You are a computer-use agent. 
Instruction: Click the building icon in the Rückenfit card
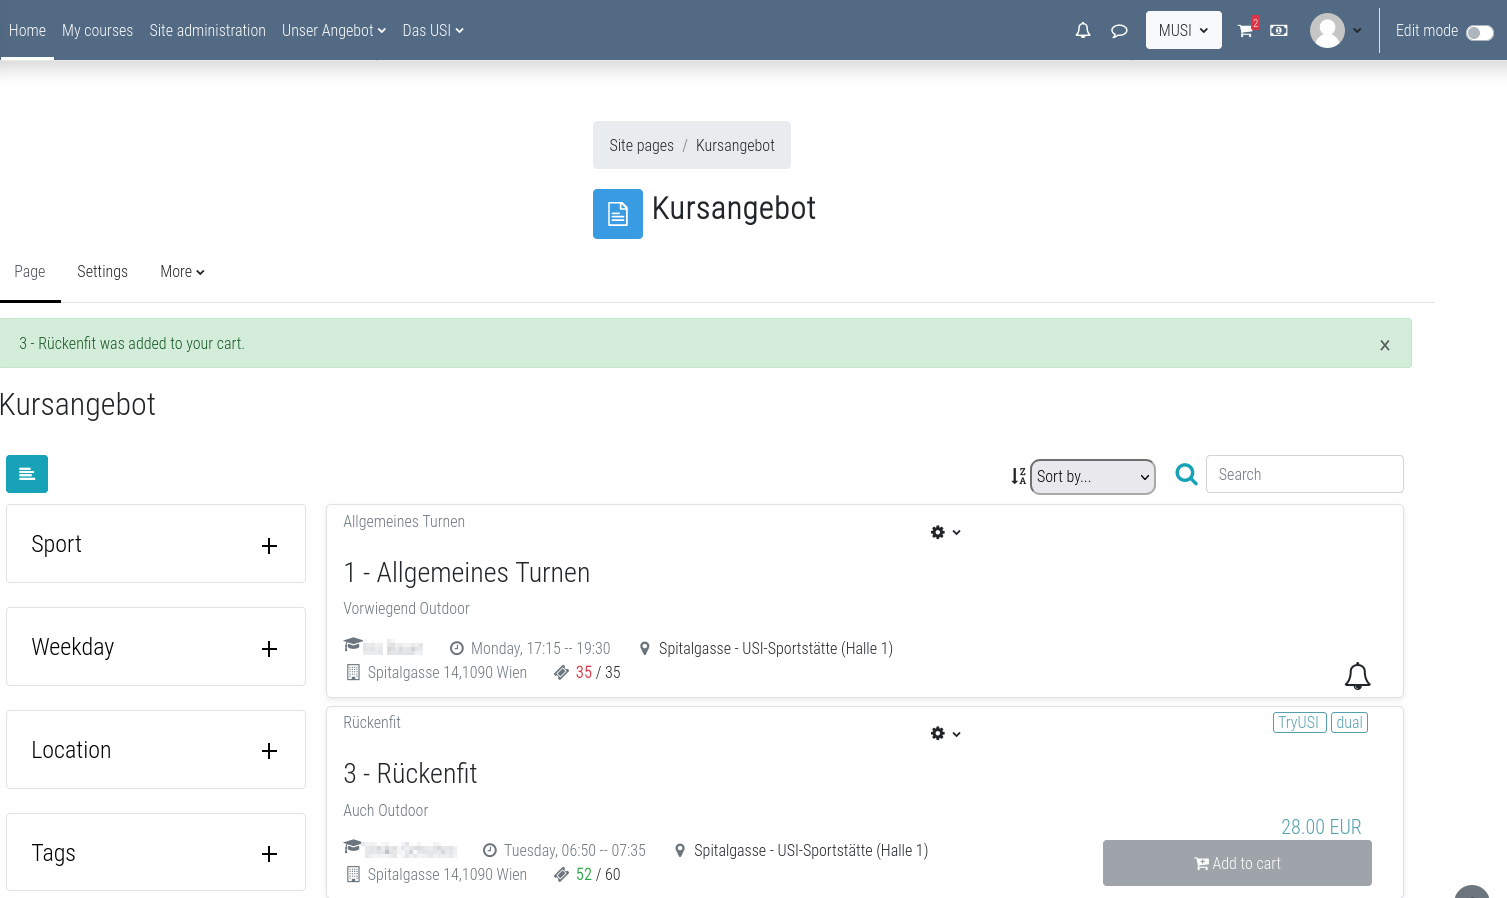(353, 875)
